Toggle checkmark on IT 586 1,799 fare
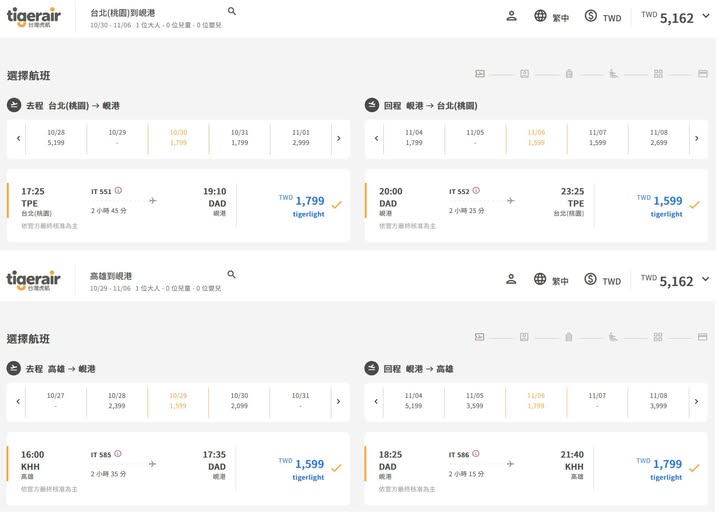Screen dimensions: 720x512 point(694,468)
